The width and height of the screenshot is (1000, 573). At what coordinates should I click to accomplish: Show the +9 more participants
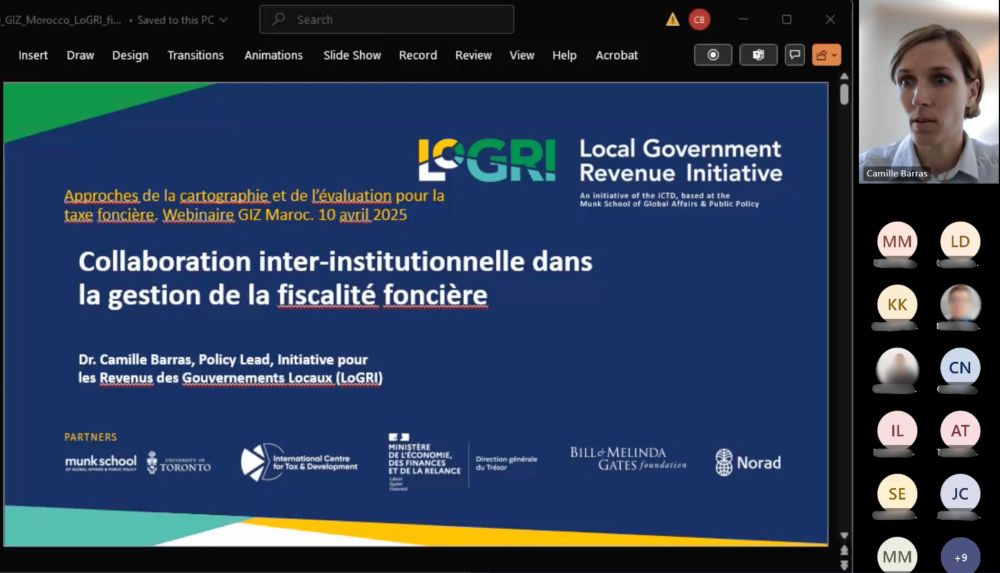[x=960, y=556]
